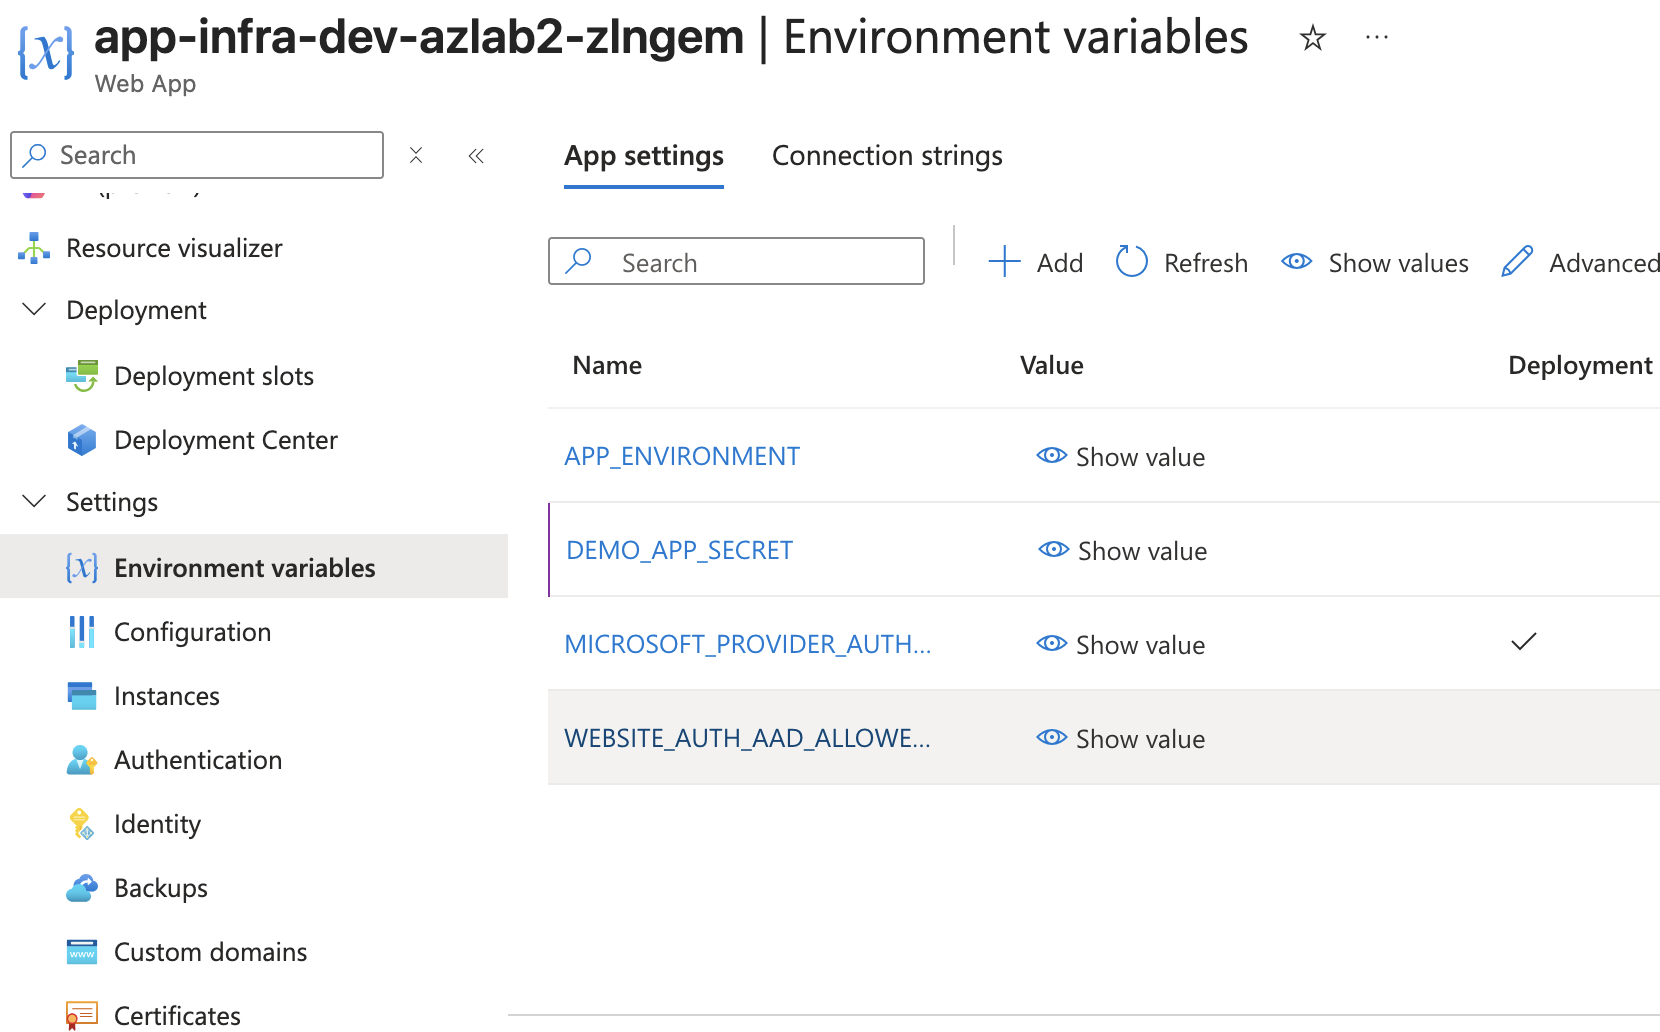1660x1032 pixels.
Task: Click Show value text for DEMO_APP_SECRET
Action: click(1143, 551)
